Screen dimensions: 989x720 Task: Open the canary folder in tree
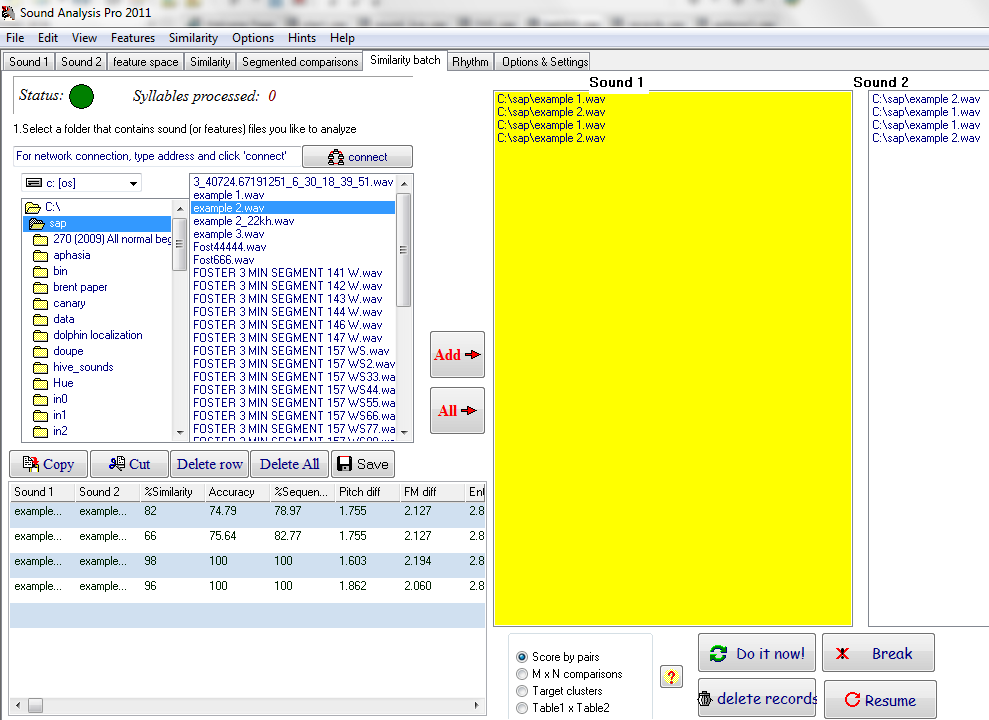coord(69,303)
